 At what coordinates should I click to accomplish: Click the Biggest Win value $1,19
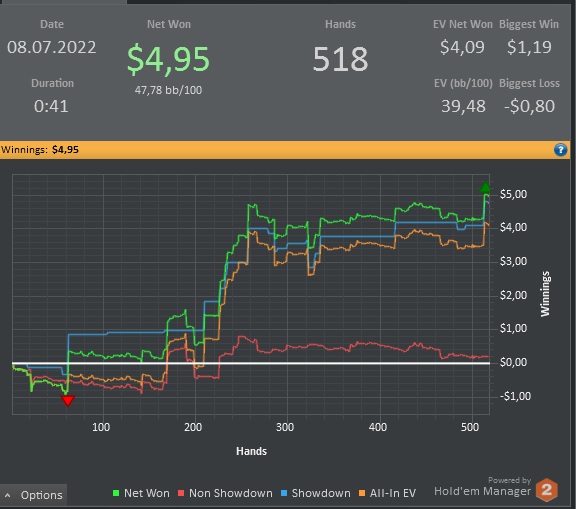tap(529, 47)
